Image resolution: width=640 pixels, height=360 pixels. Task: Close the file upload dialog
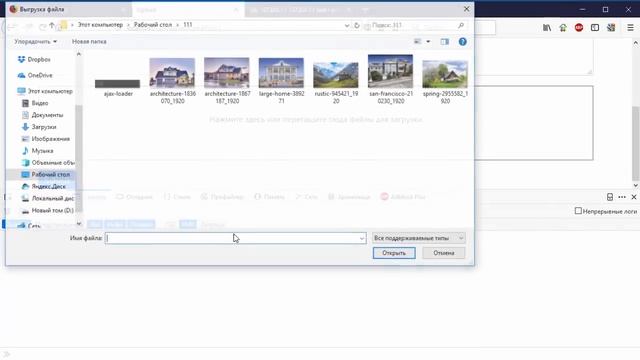point(466,9)
